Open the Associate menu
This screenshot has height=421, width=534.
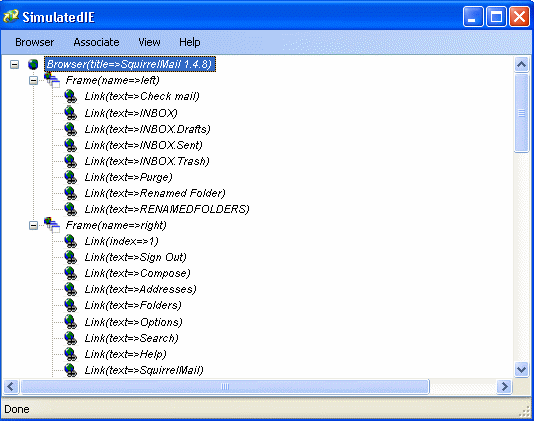click(96, 42)
